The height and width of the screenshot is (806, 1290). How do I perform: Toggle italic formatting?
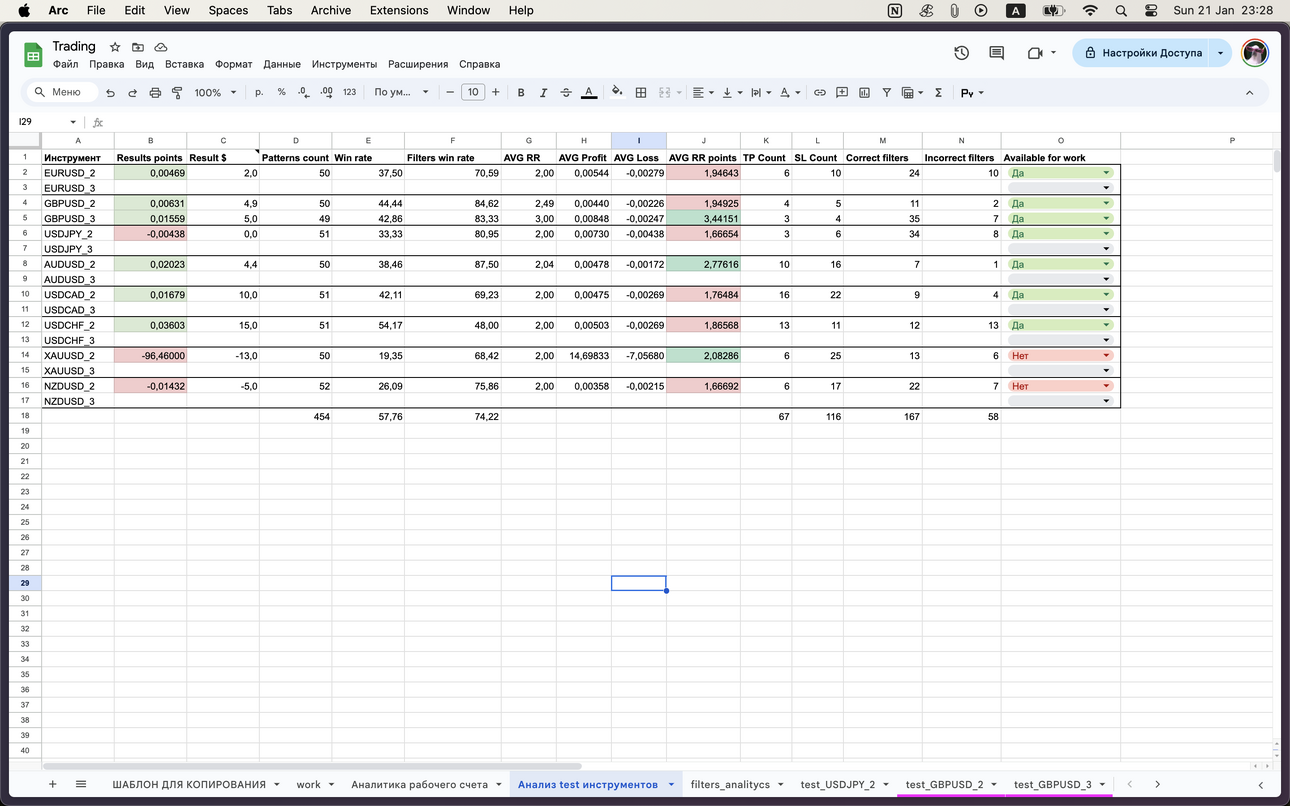(543, 92)
